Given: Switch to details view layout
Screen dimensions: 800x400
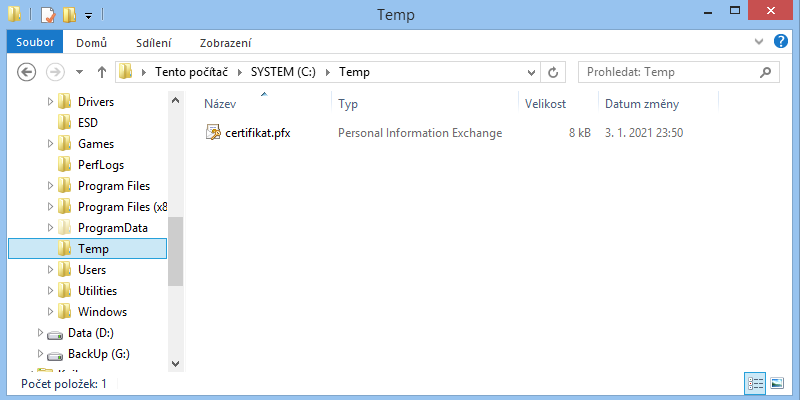Looking at the screenshot, I should [755, 383].
